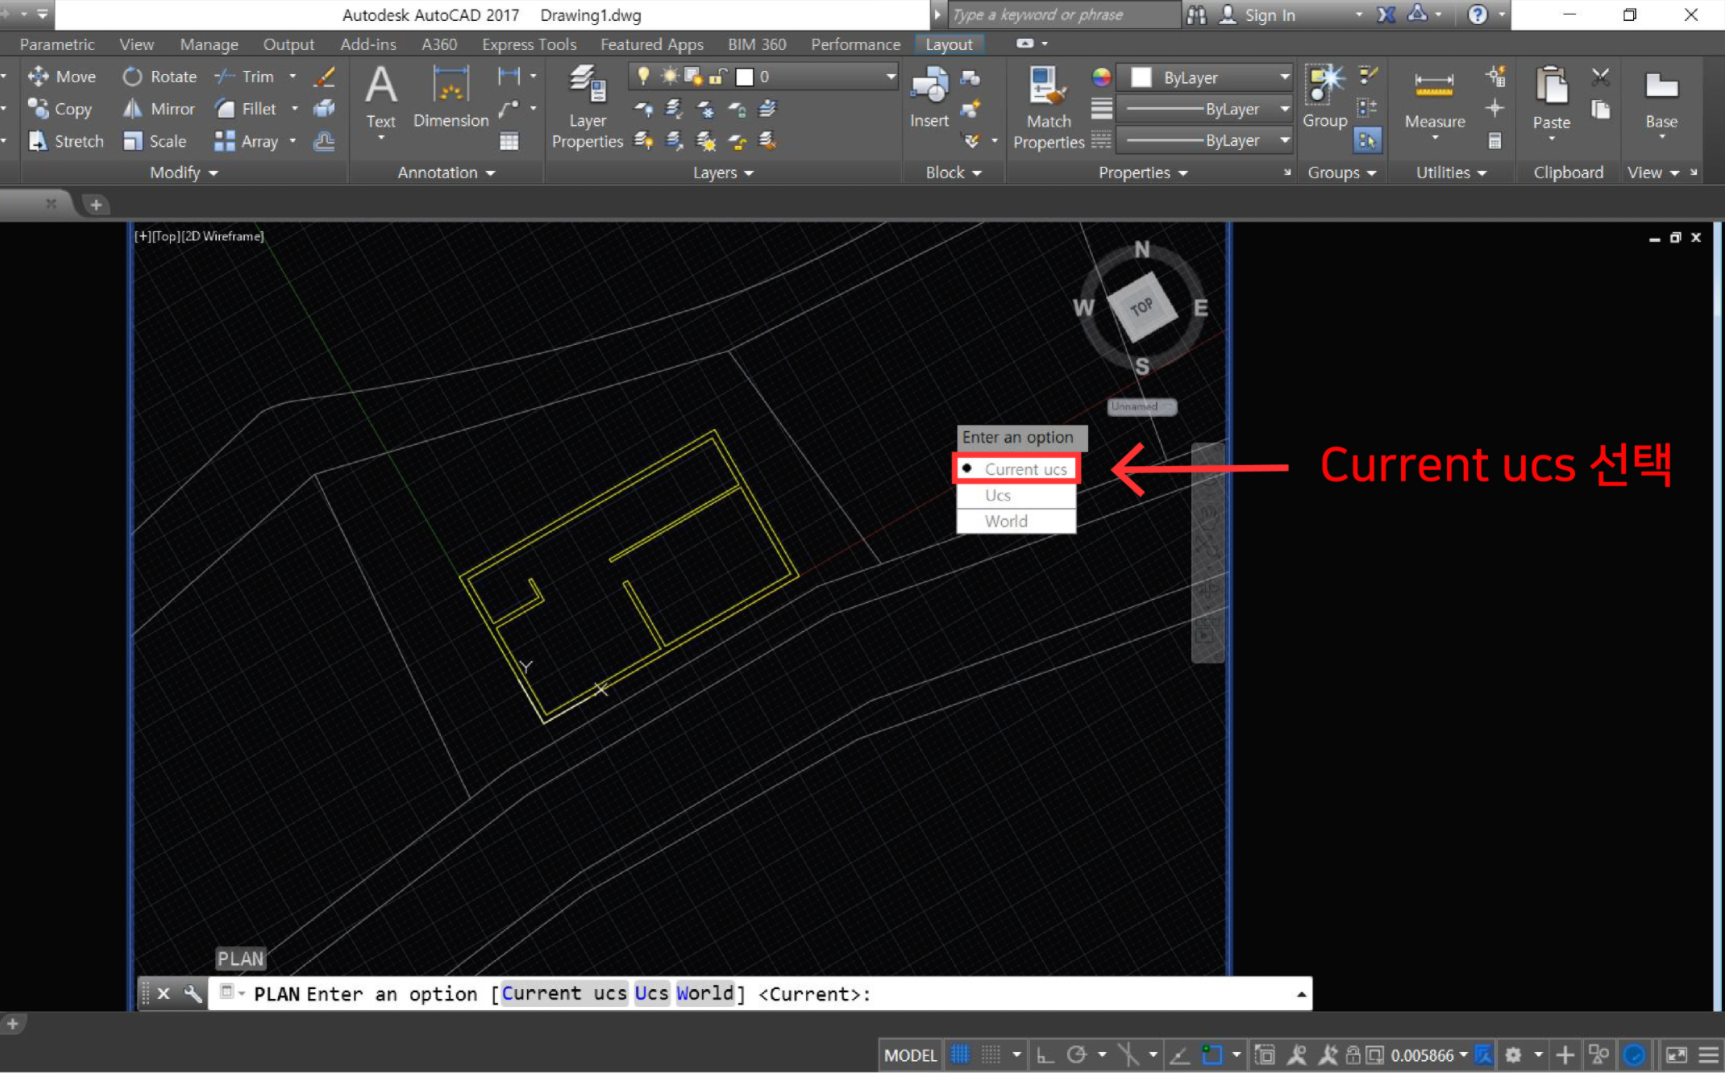Open Layer Properties manager
1725x1073 pixels.
click(x=587, y=107)
